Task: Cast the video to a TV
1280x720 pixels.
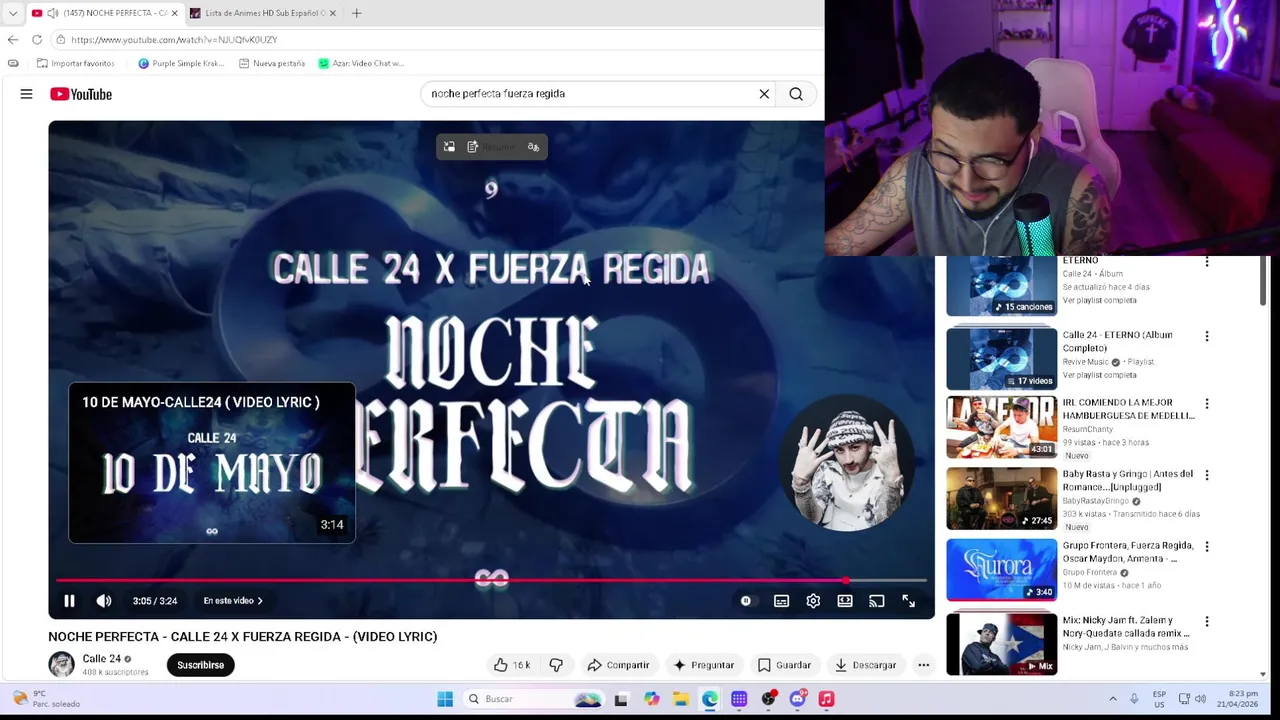Action: click(x=877, y=601)
